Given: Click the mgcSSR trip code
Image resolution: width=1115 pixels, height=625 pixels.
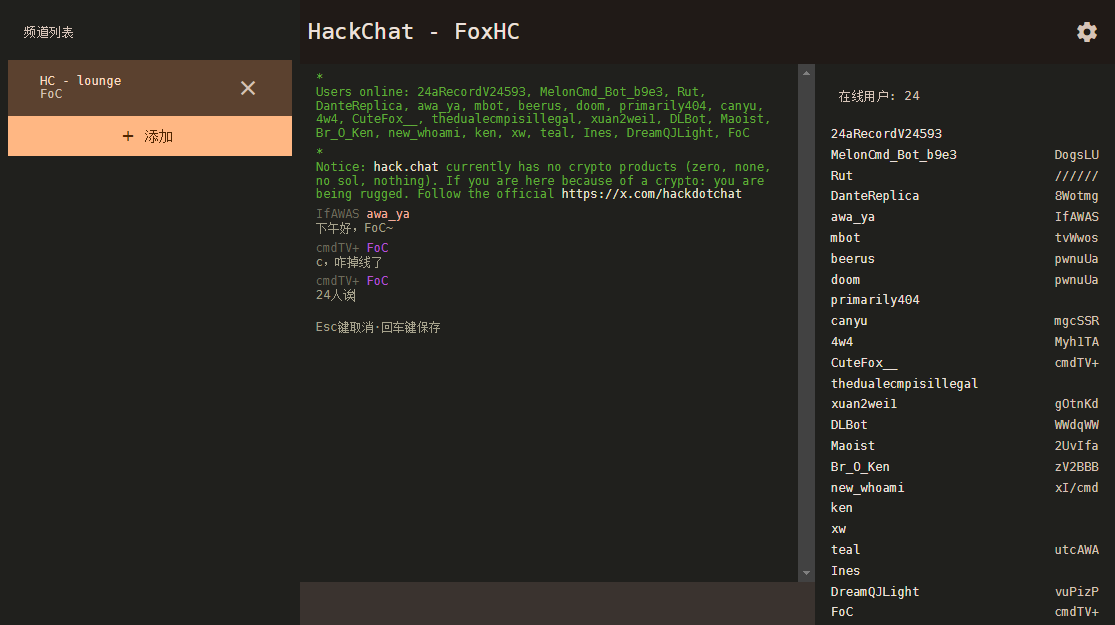Looking at the screenshot, I should [1077, 321].
